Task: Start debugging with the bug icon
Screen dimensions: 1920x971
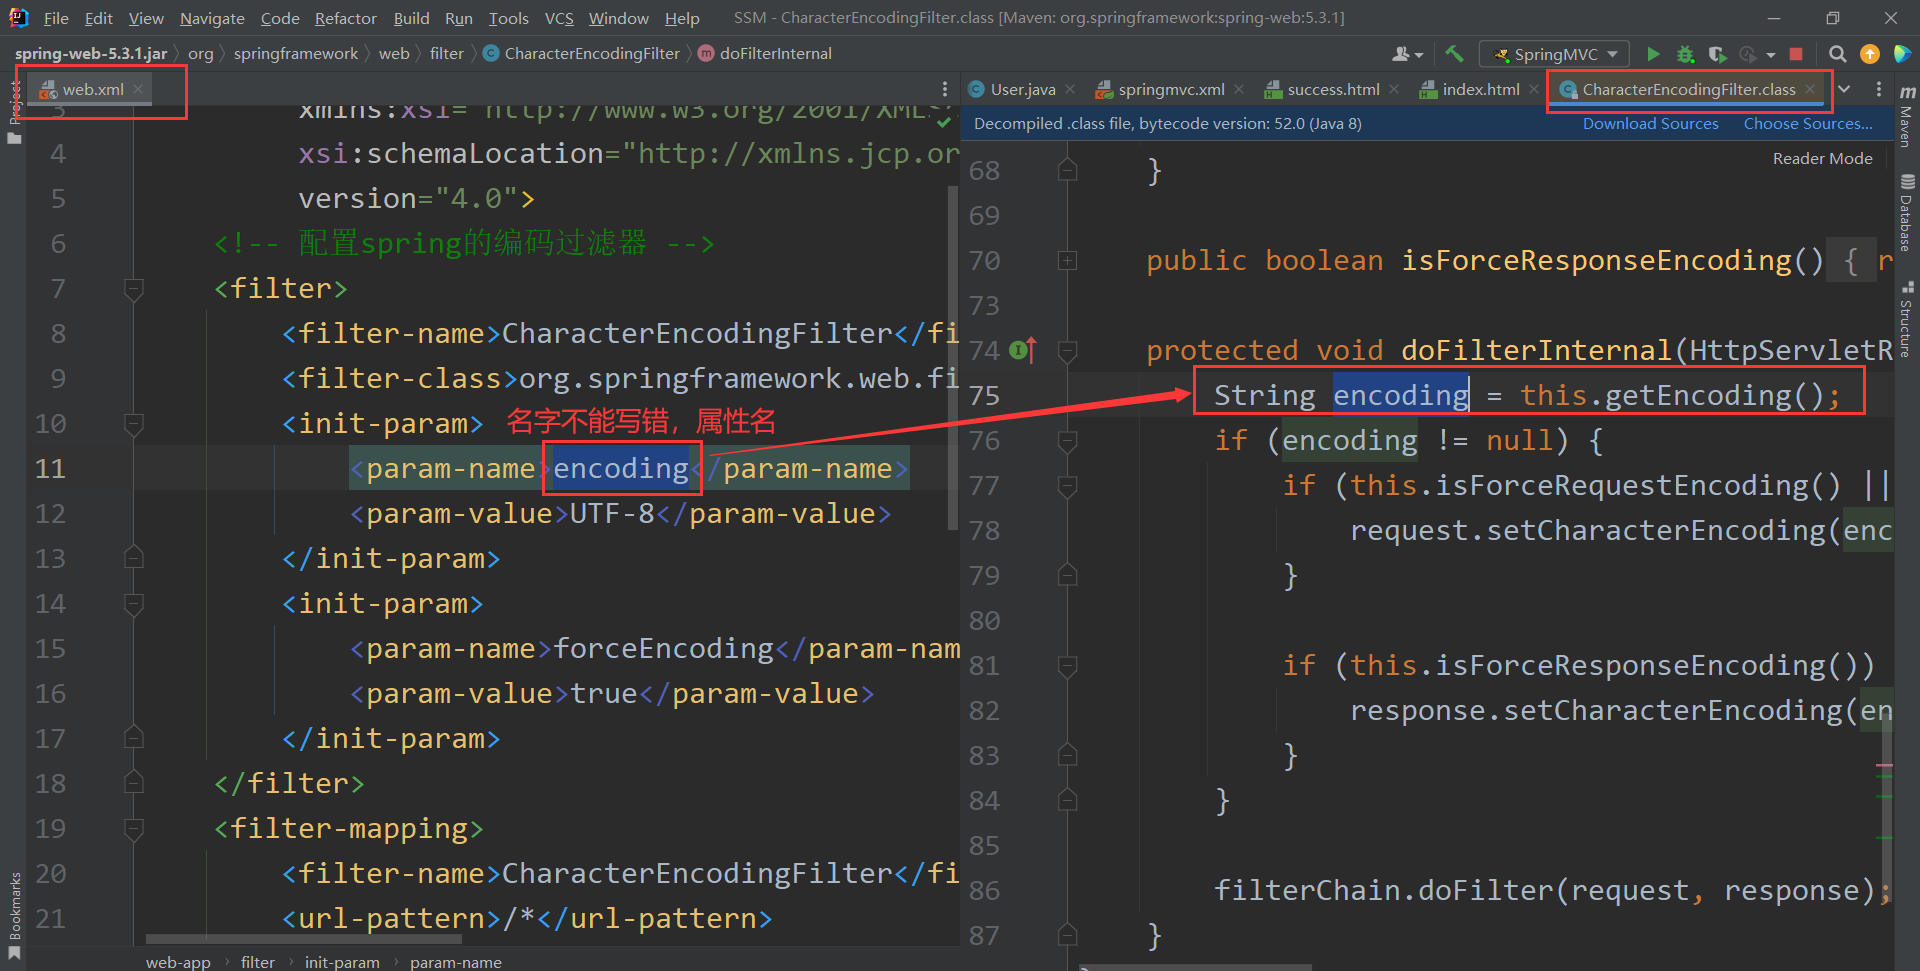Action: pyautogui.click(x=1685, y=54)
